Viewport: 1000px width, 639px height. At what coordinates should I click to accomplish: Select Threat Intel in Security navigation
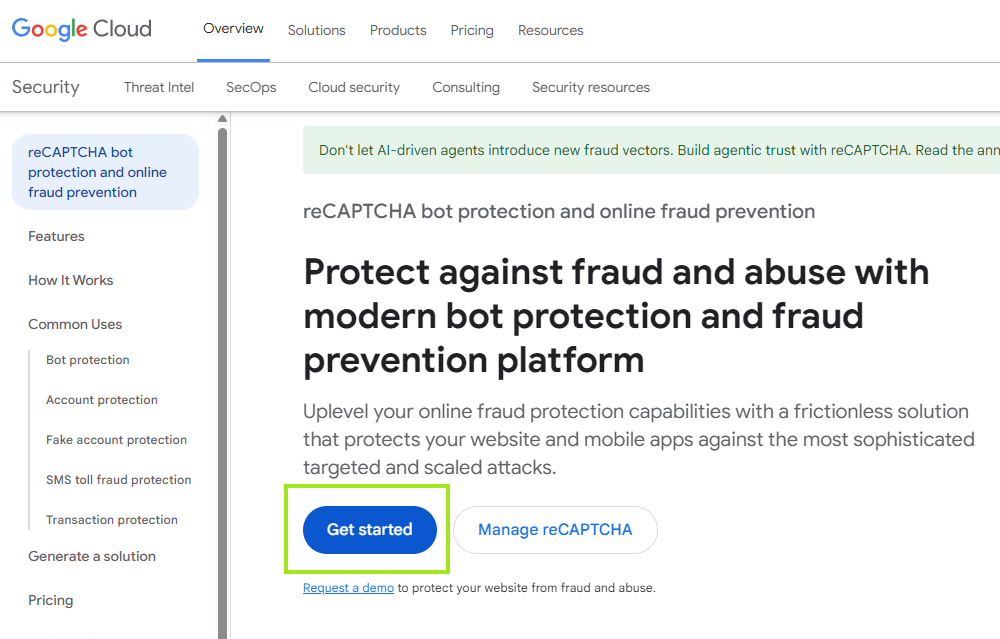(159, 87)
